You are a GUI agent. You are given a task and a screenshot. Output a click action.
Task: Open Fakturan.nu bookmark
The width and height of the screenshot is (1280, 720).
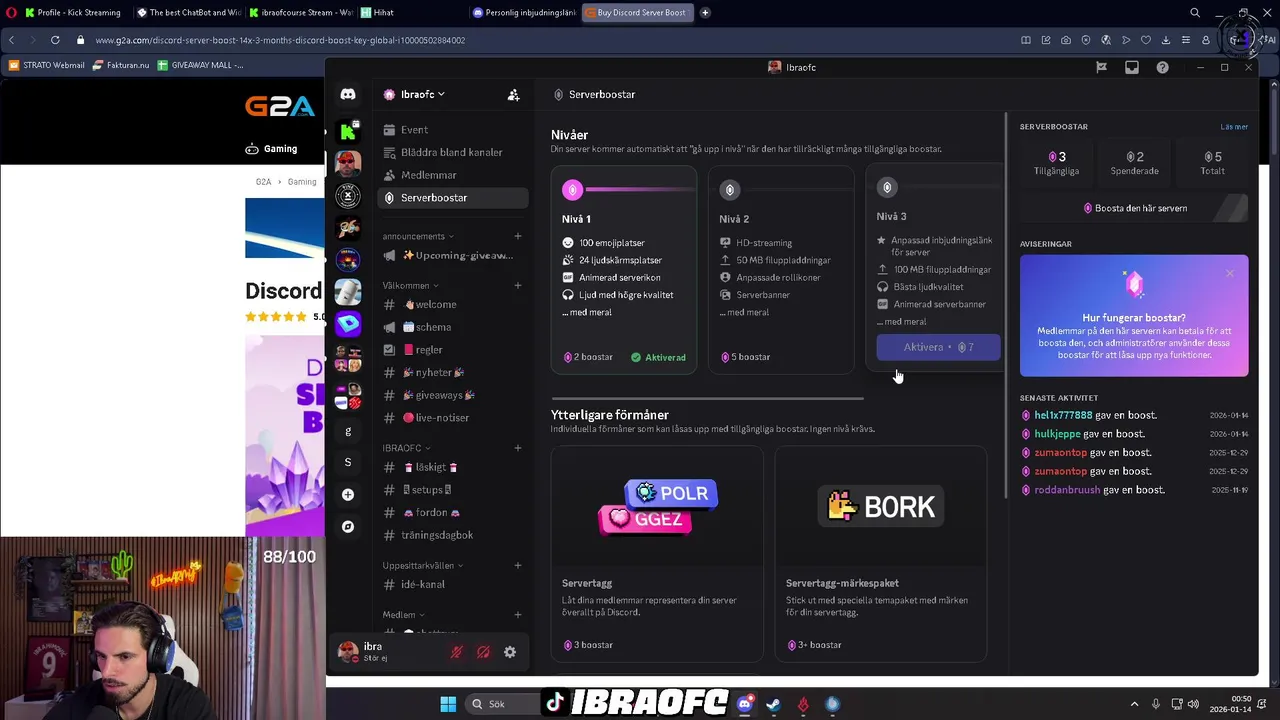[121, 65]
